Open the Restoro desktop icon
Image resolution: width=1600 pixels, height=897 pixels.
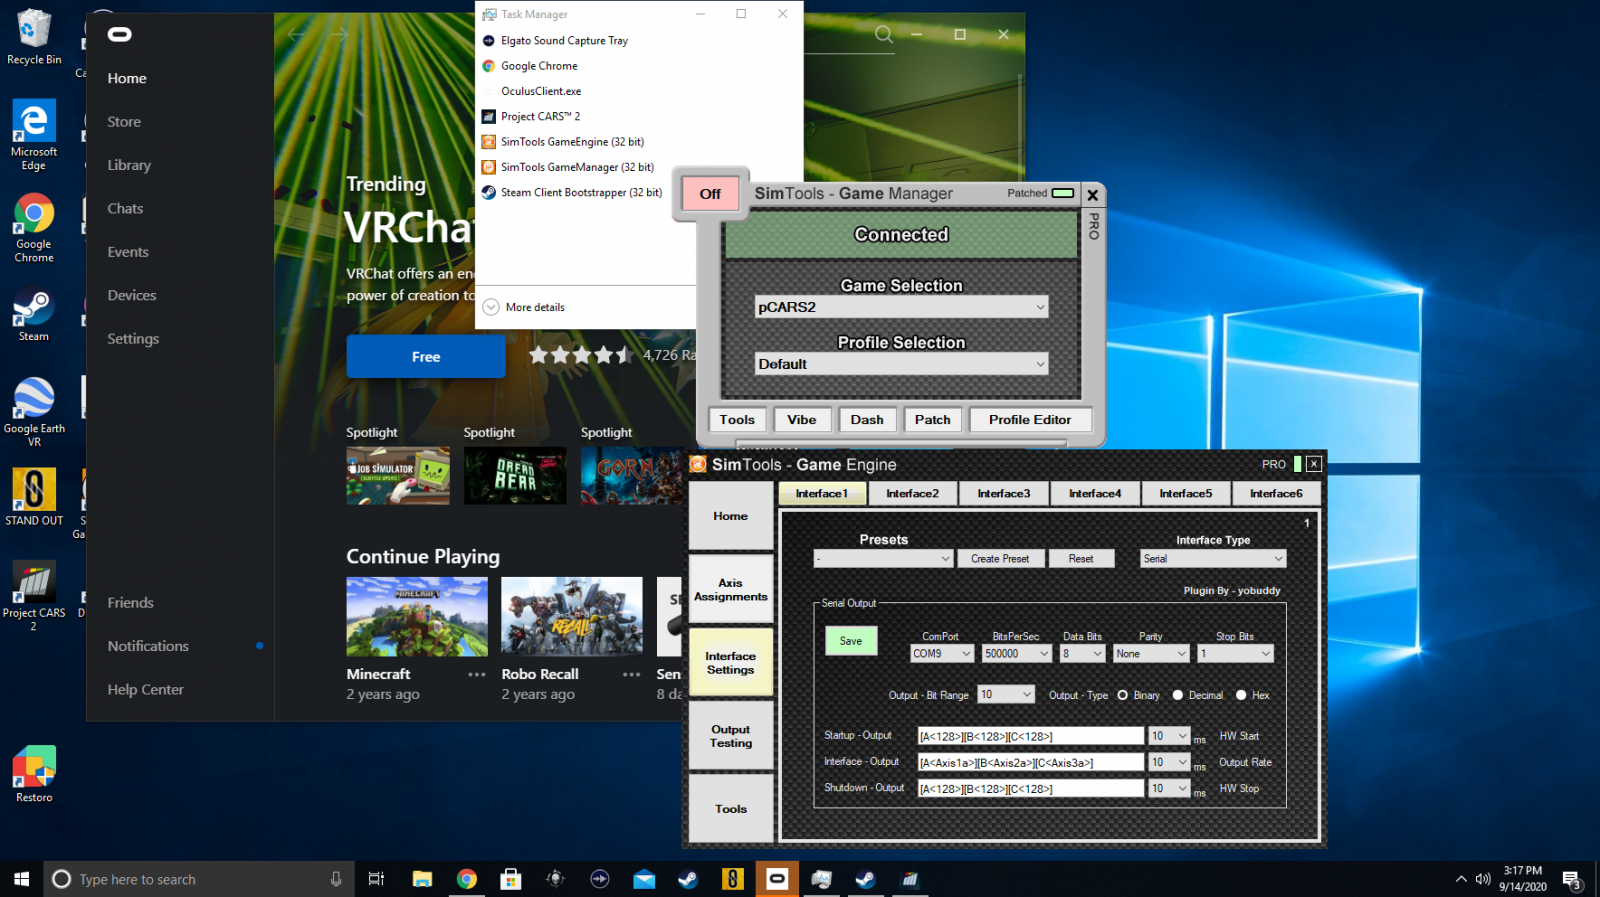pos(34,774)
